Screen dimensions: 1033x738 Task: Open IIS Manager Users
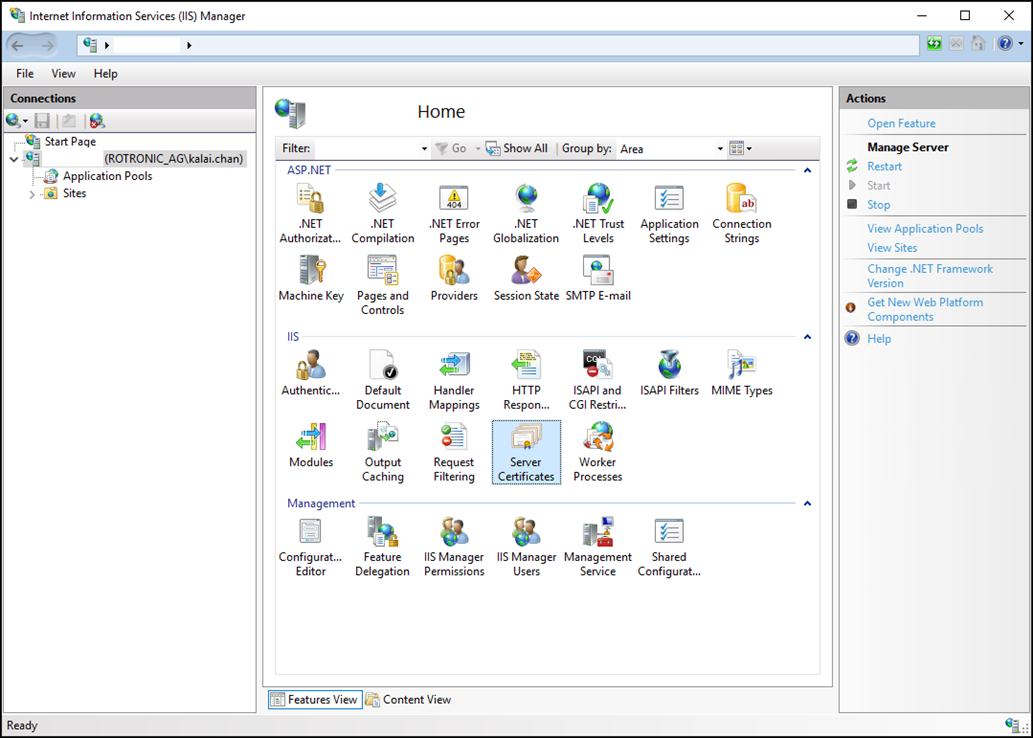[x=526, y=547]
